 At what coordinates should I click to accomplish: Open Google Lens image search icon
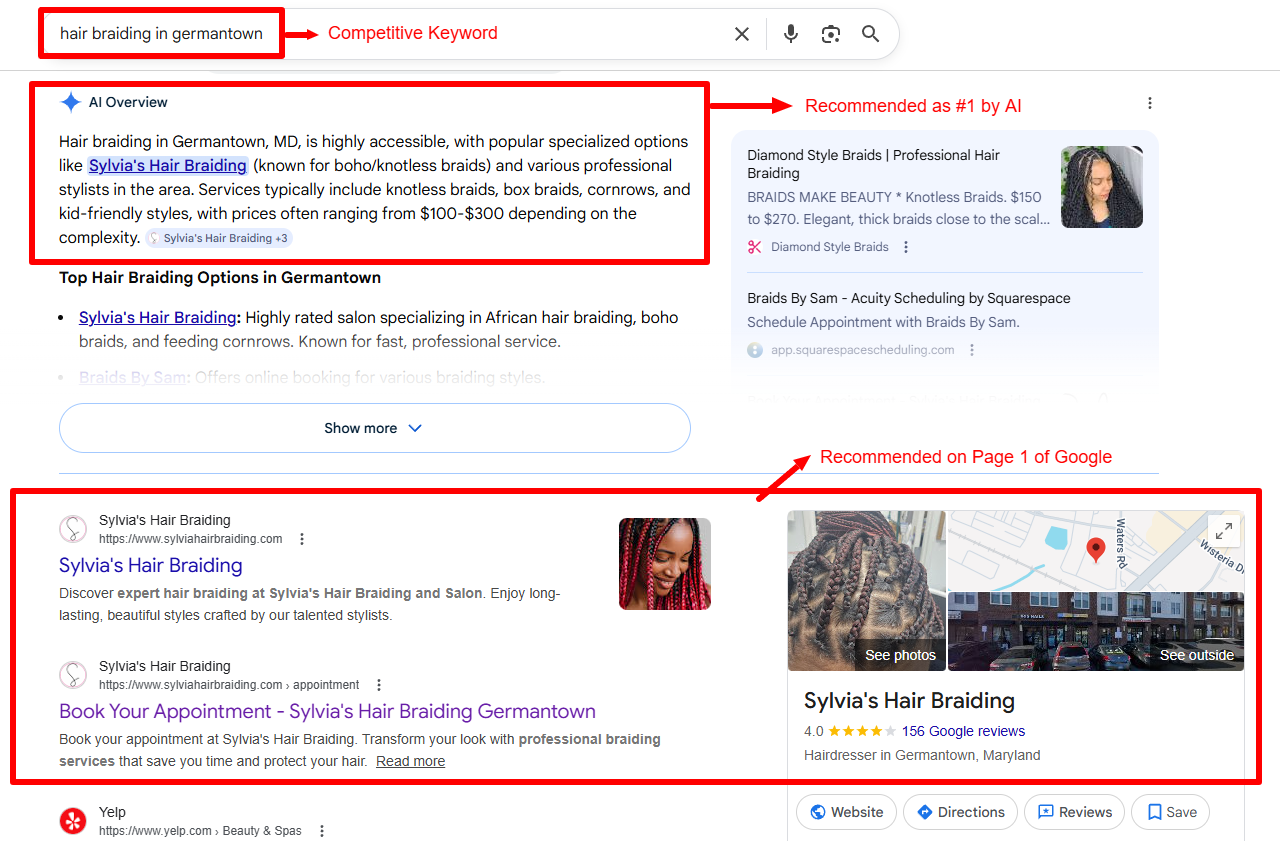pos(831,34)
